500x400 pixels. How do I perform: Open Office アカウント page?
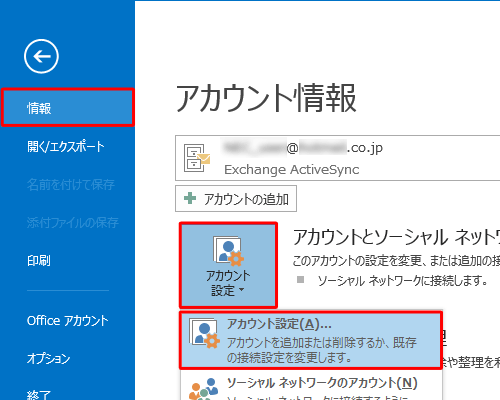pos(67,320)
